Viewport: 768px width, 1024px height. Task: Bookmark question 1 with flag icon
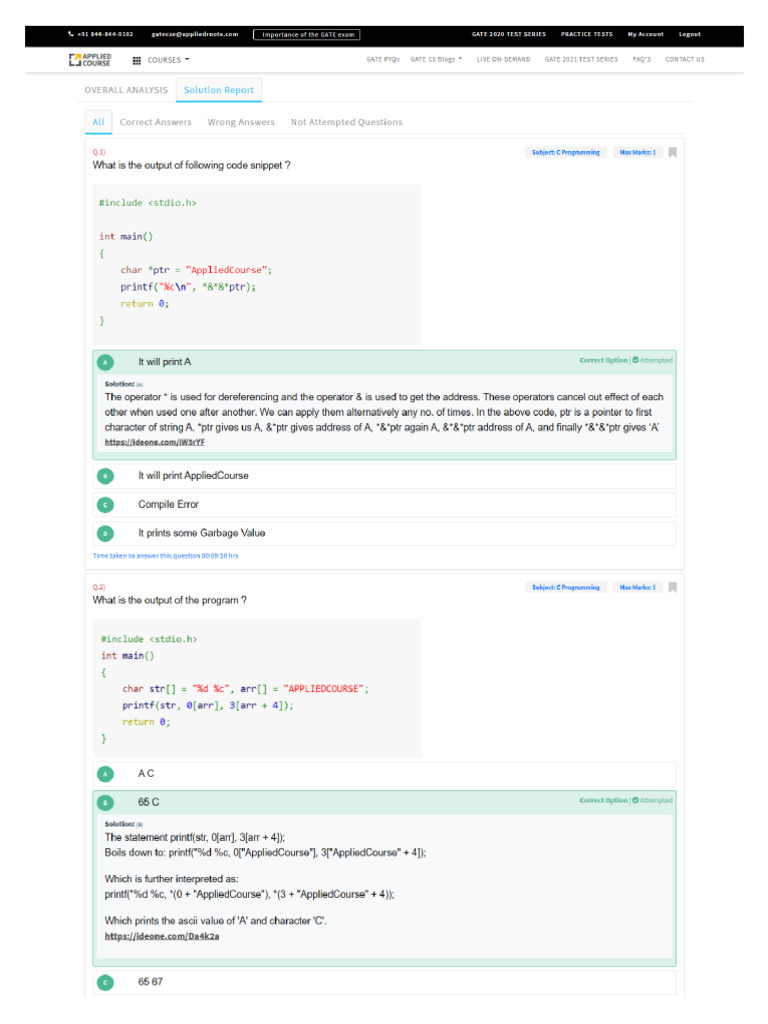pos(673,153)
